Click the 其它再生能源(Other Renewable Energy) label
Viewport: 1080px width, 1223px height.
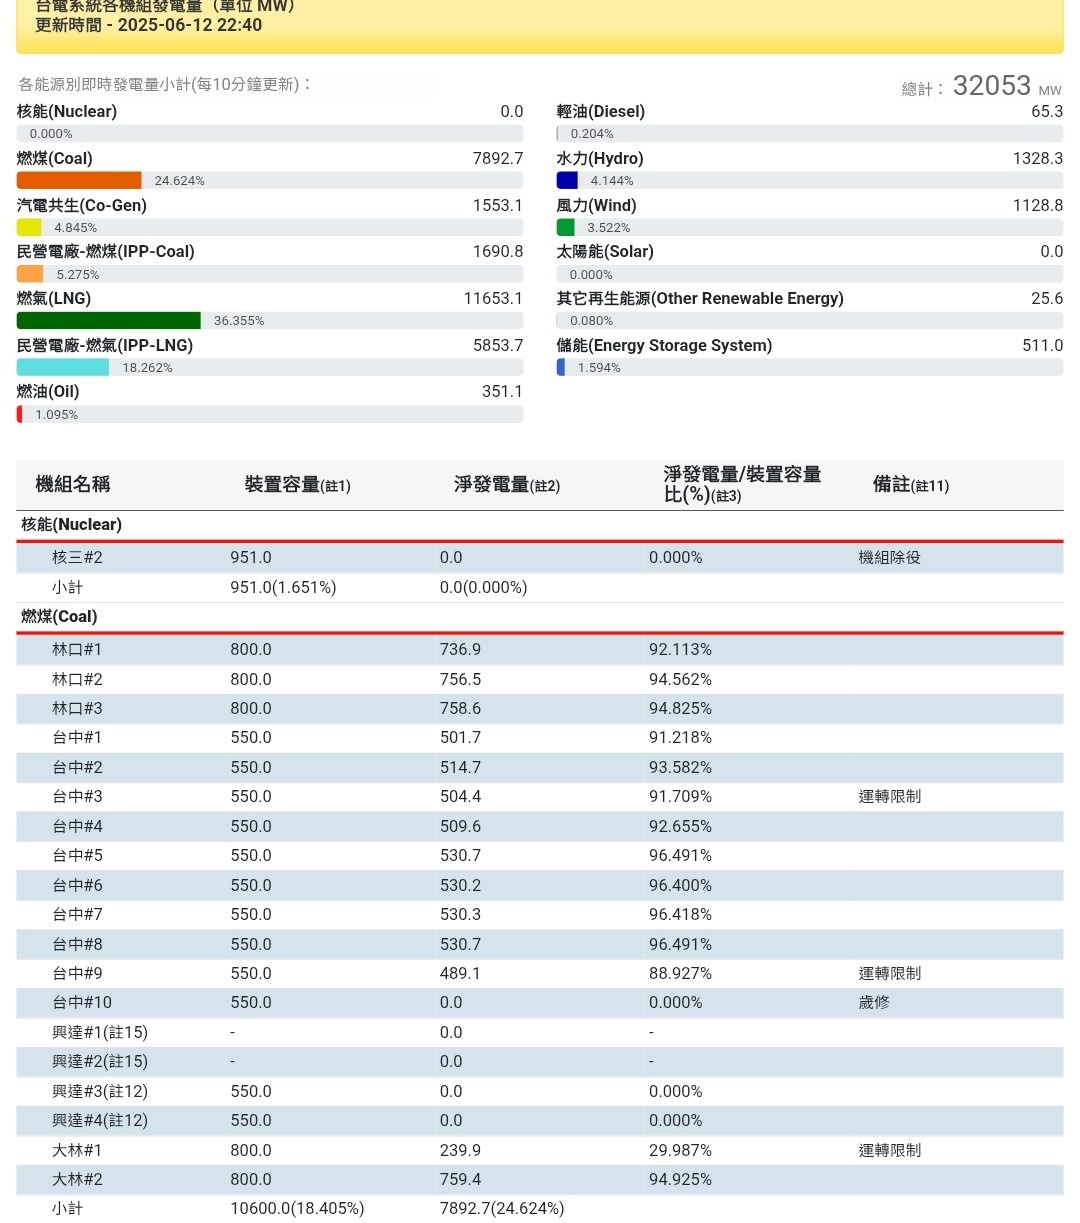click(700, 299)
